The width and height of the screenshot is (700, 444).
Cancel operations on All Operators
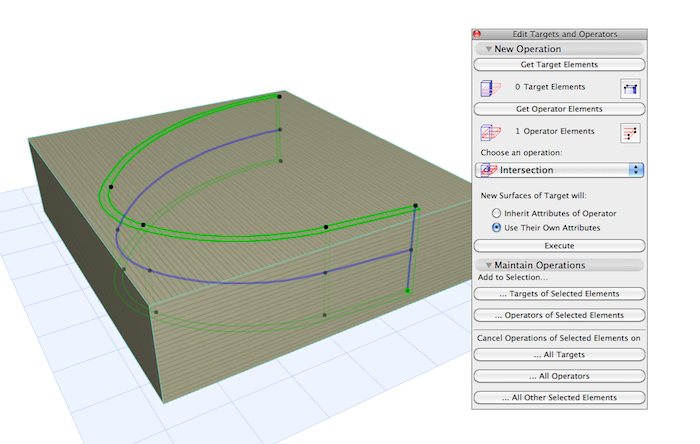point(559,376)
